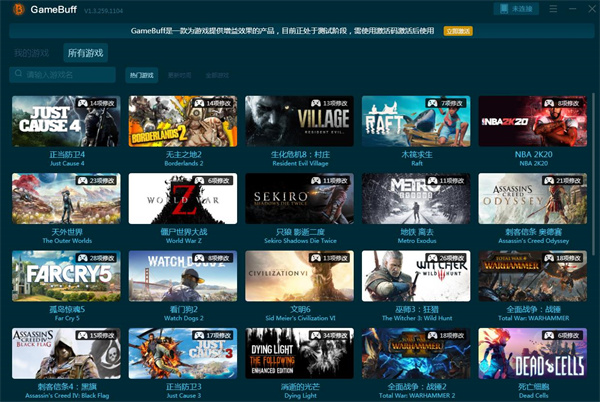Open the Black Flag thumbnail
The image size is (600, 402).
(66, 353)
